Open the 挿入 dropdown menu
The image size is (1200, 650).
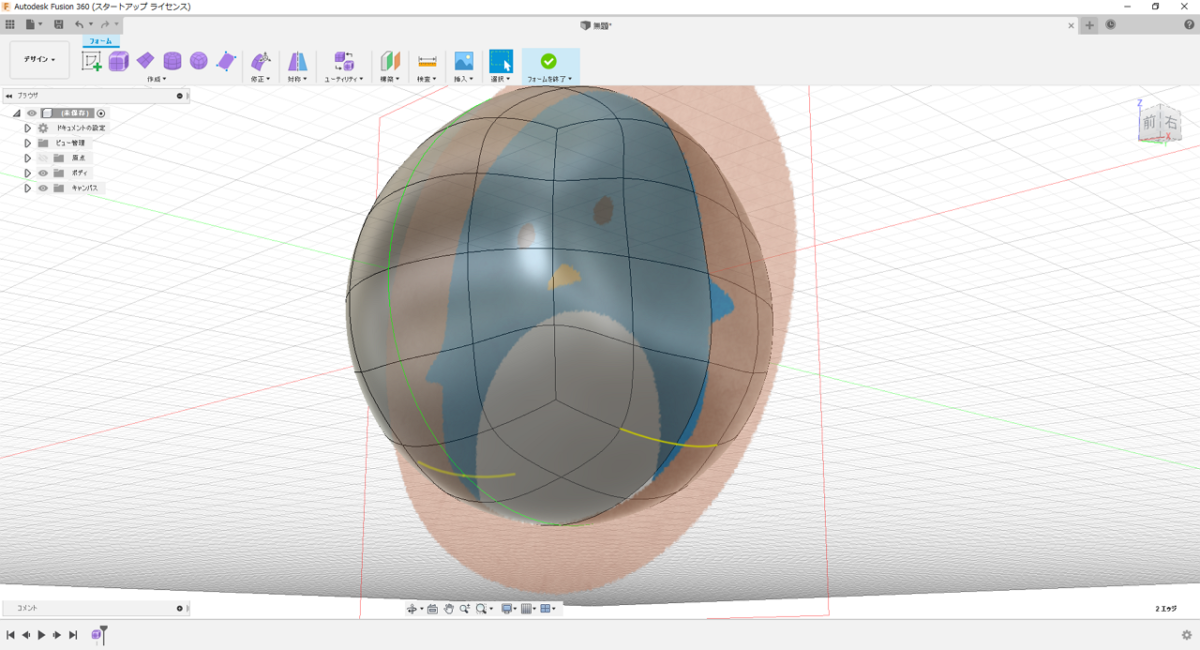click(464, 79)
